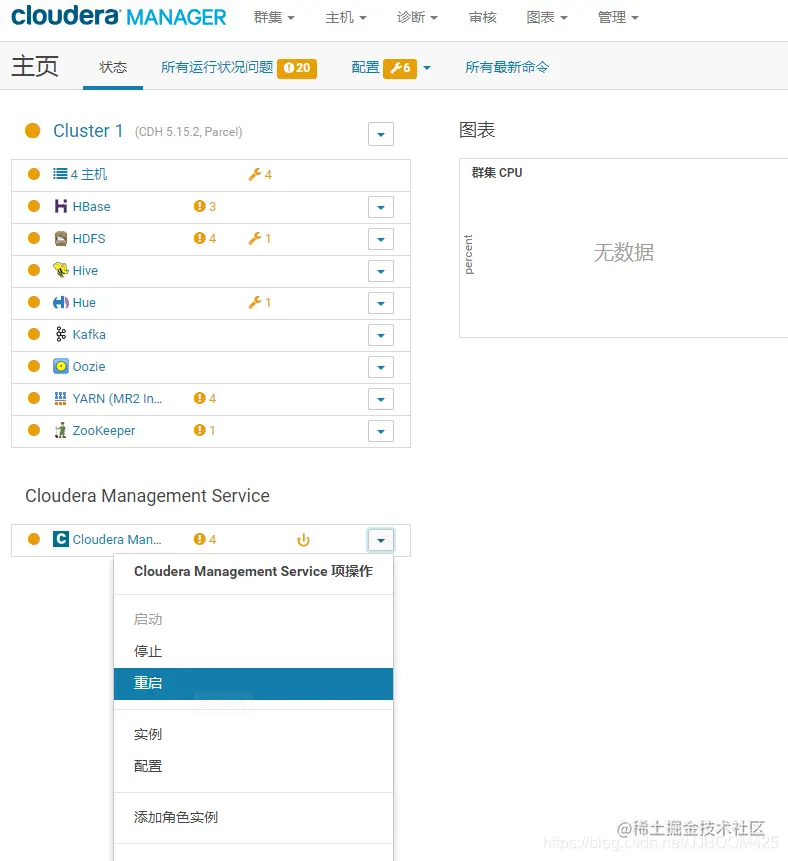Image resolution: width=788 pixels, height=861 pixels.
Task: Open the HDFS service link
Action: [x=89, y=238]
